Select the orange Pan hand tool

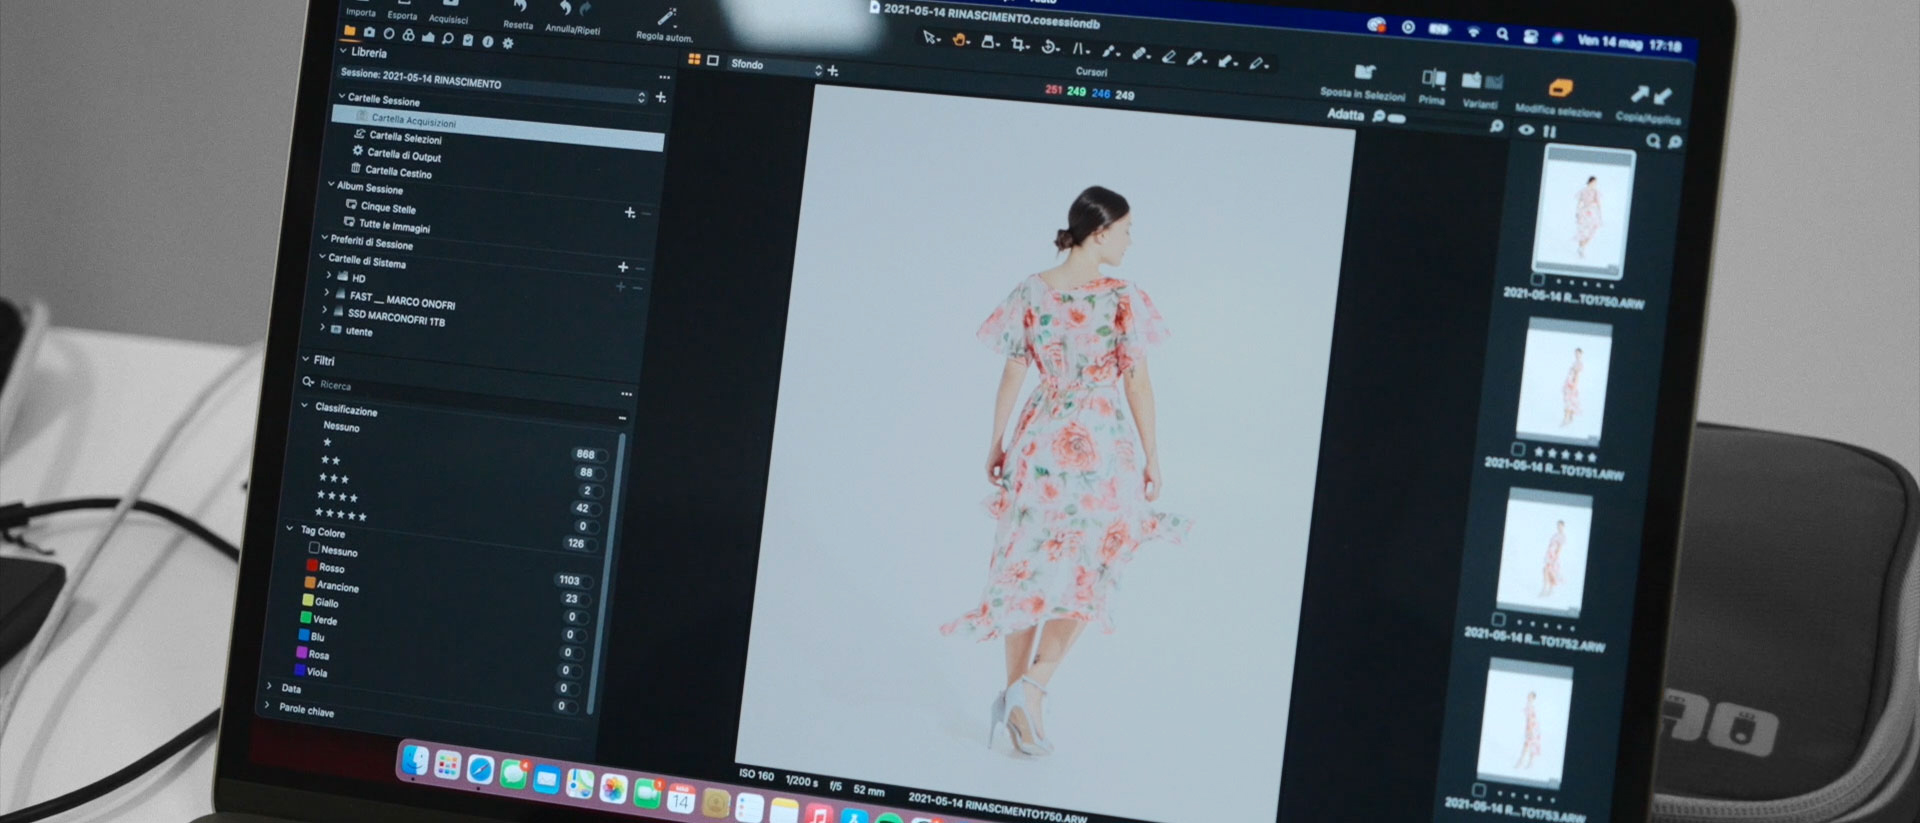tap(960, 40)
